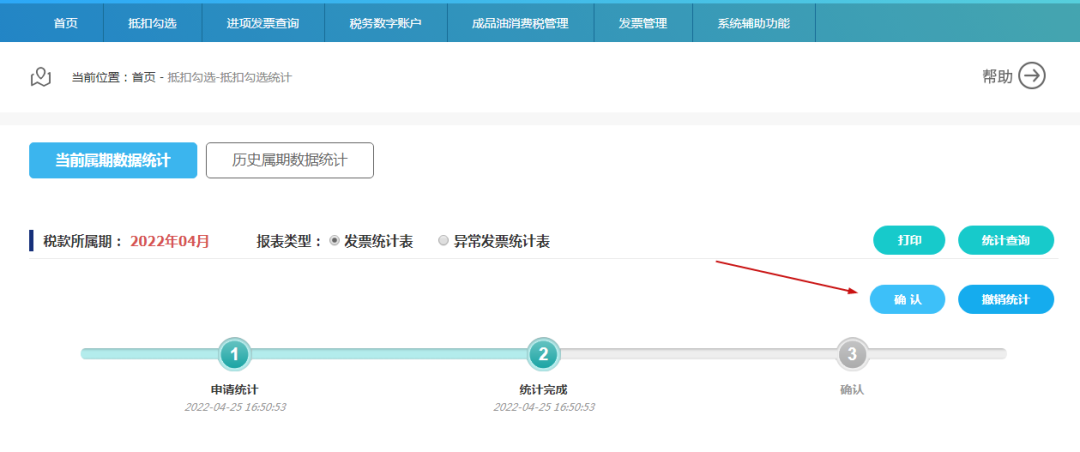Open help via the circled arrow icon
The height and width of the screenshot is (452, 1080).
click(1032, 76)
